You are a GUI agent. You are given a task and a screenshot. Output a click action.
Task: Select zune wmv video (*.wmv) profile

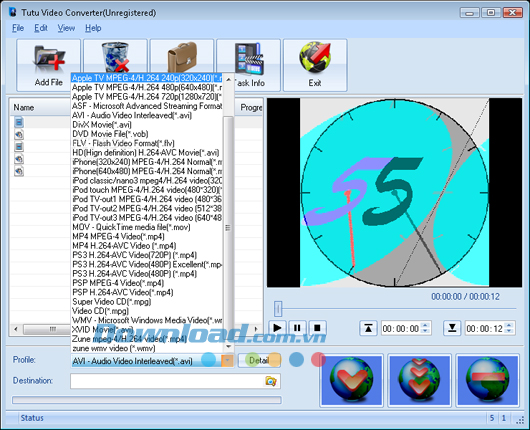(147, 349)
